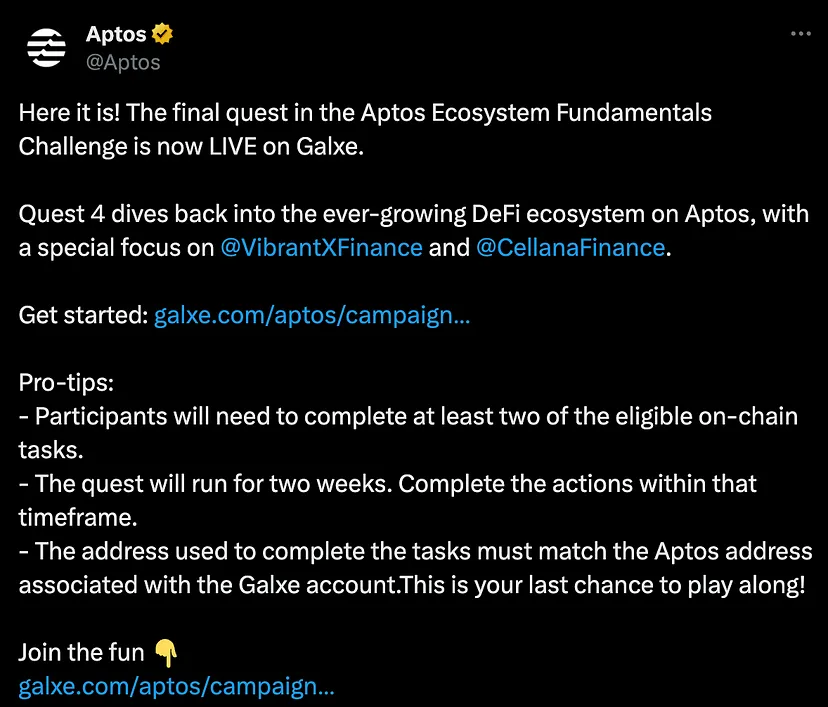Click the "Join the fun" text
The width and height of the screenshot is (828, 707).
click(81, 653)
